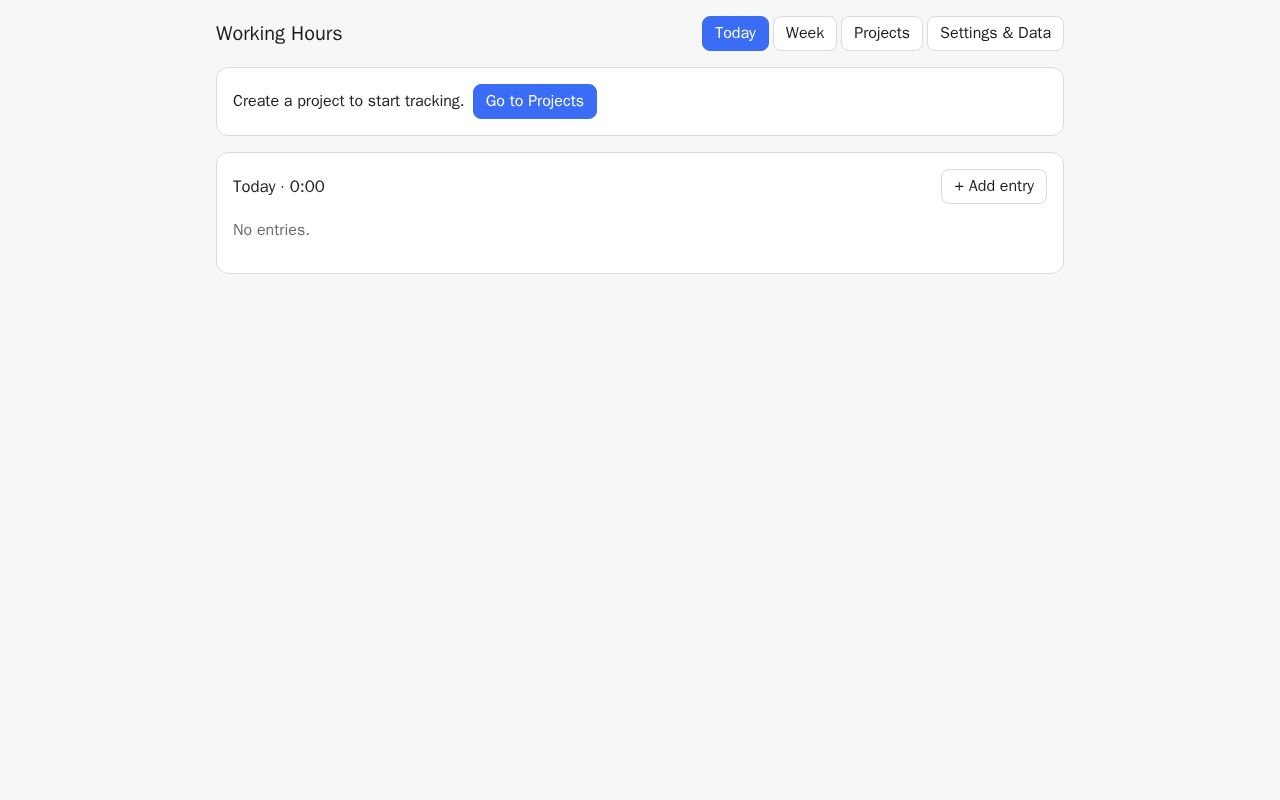This screenshot has width=1280, height=800.
Task: Click the 'No entries.' message
Action: click(271, 230)
